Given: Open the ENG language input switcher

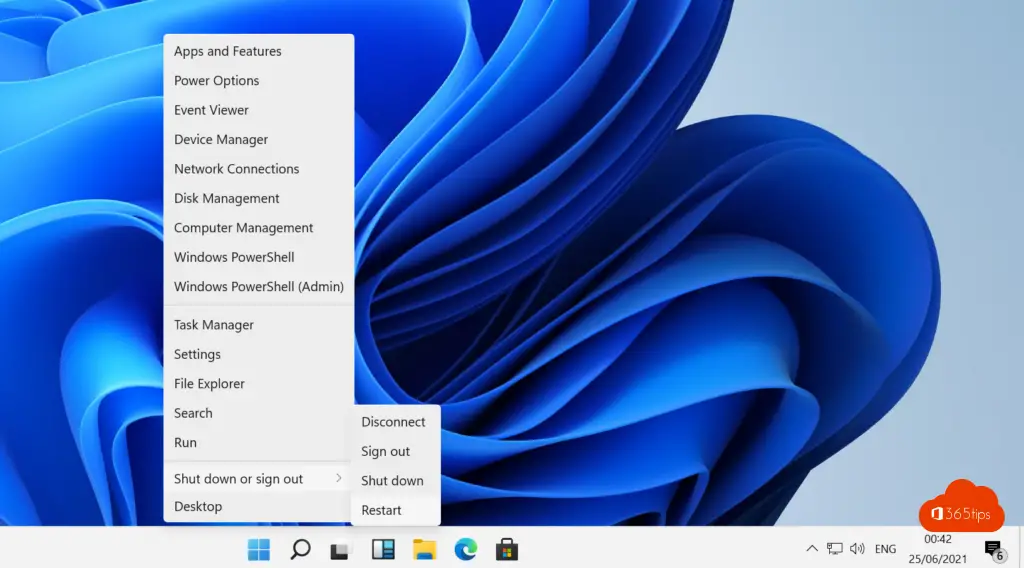Looking at the screenshot, I should coord(885,549).
